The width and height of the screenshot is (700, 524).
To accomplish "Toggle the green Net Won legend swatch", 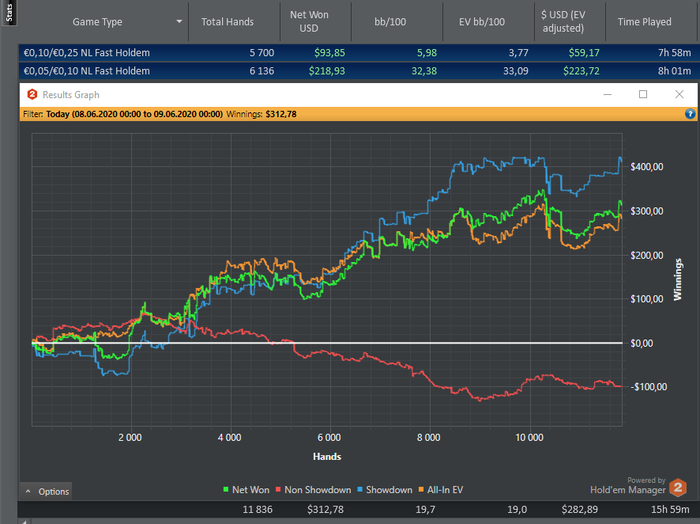I will point(226,490).
